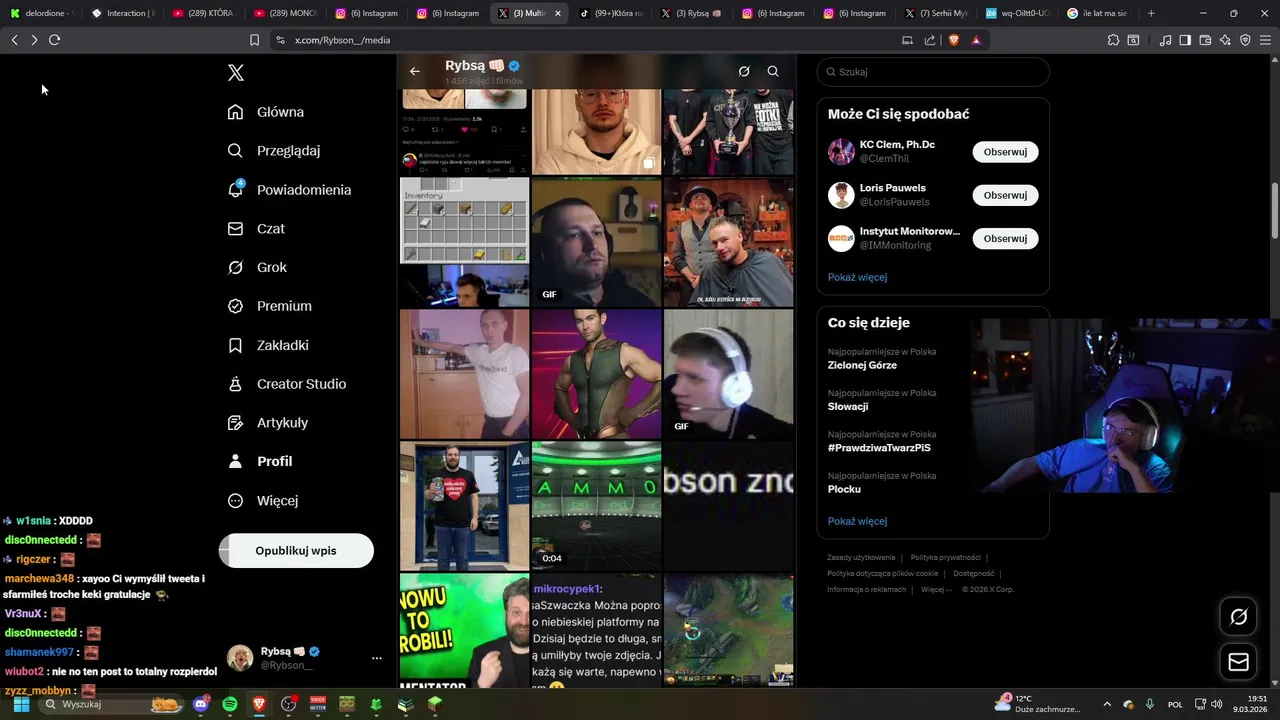Click Opublikuj wpis post button
Screen dimensions: 1280x720
click(296, 551)
